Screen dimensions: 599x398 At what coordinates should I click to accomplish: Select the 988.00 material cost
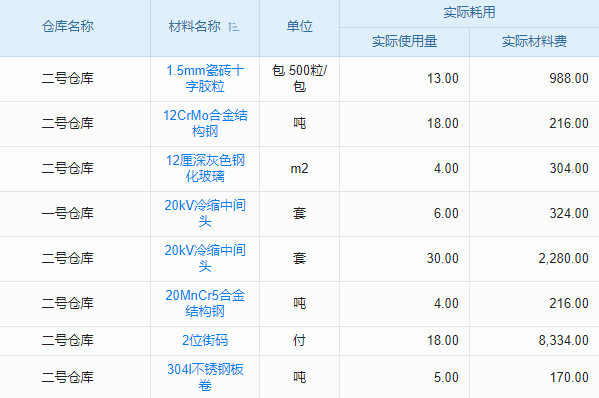(569, 78)
